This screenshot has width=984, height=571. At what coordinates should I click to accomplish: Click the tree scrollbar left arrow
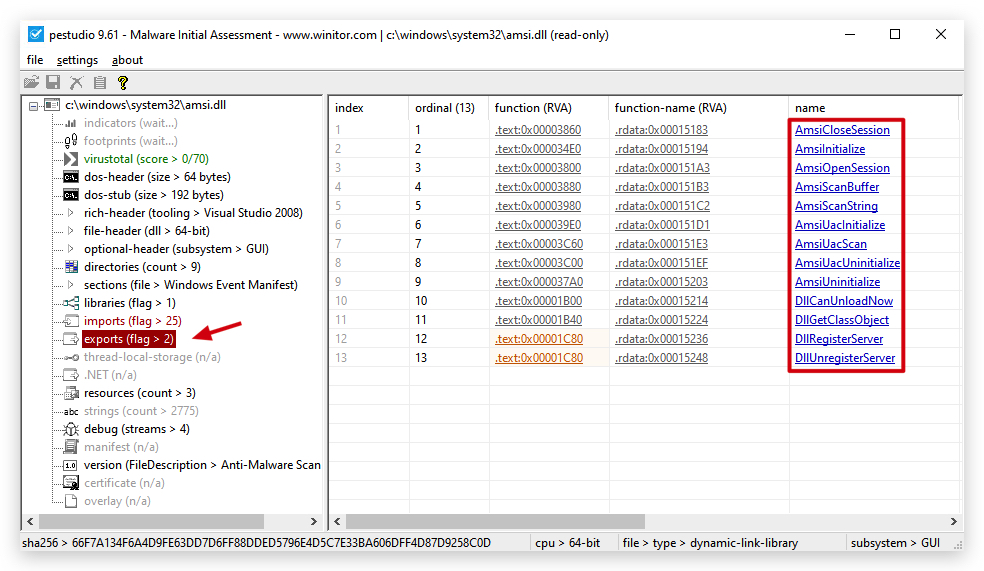29,521
